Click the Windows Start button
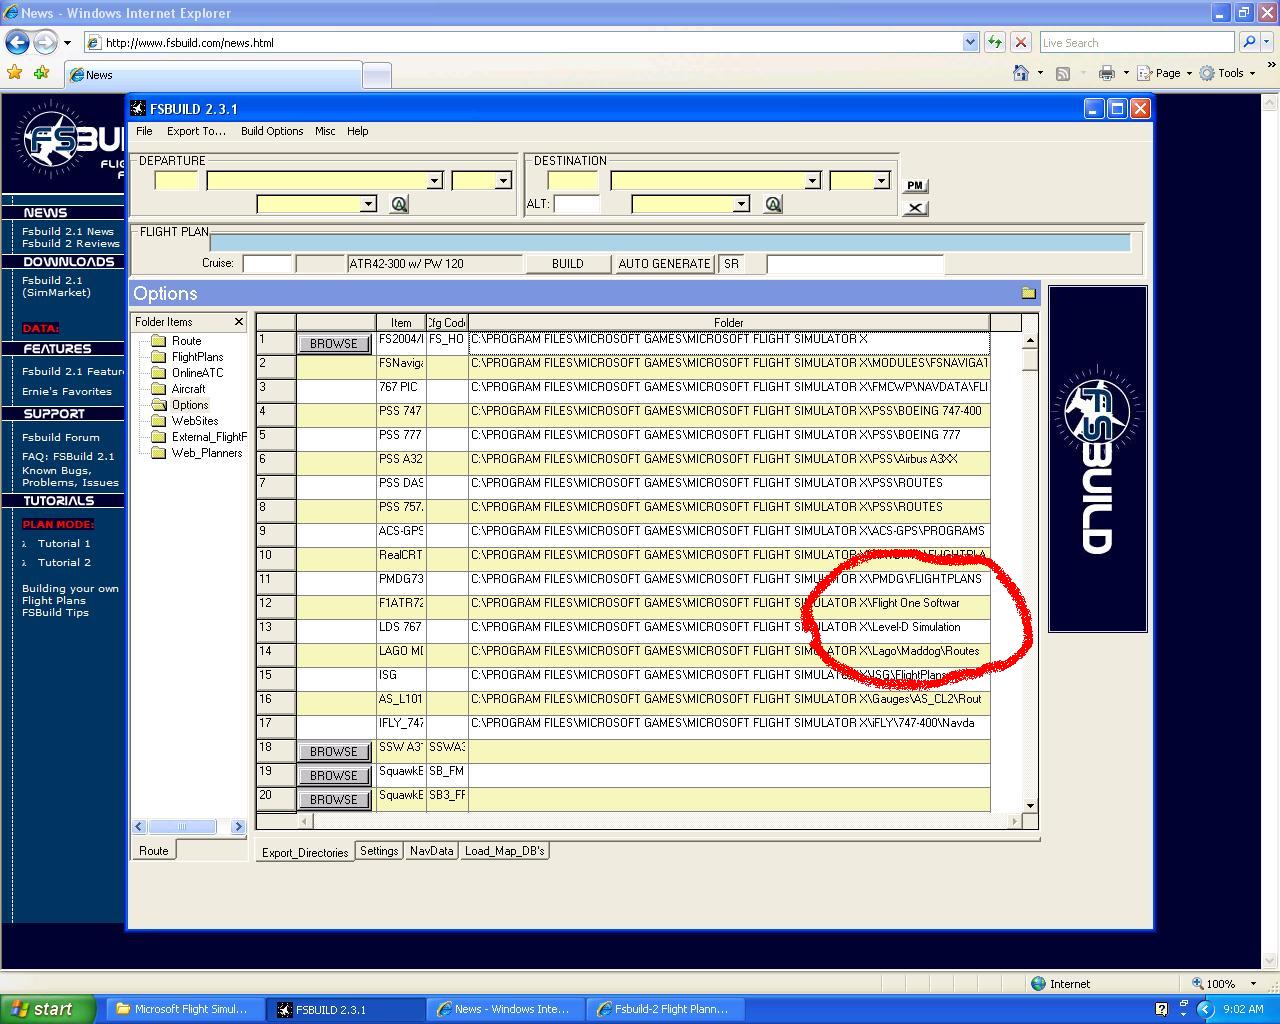The height and width of the screenshot is (1024, 1280). [x=48, y=1009]
